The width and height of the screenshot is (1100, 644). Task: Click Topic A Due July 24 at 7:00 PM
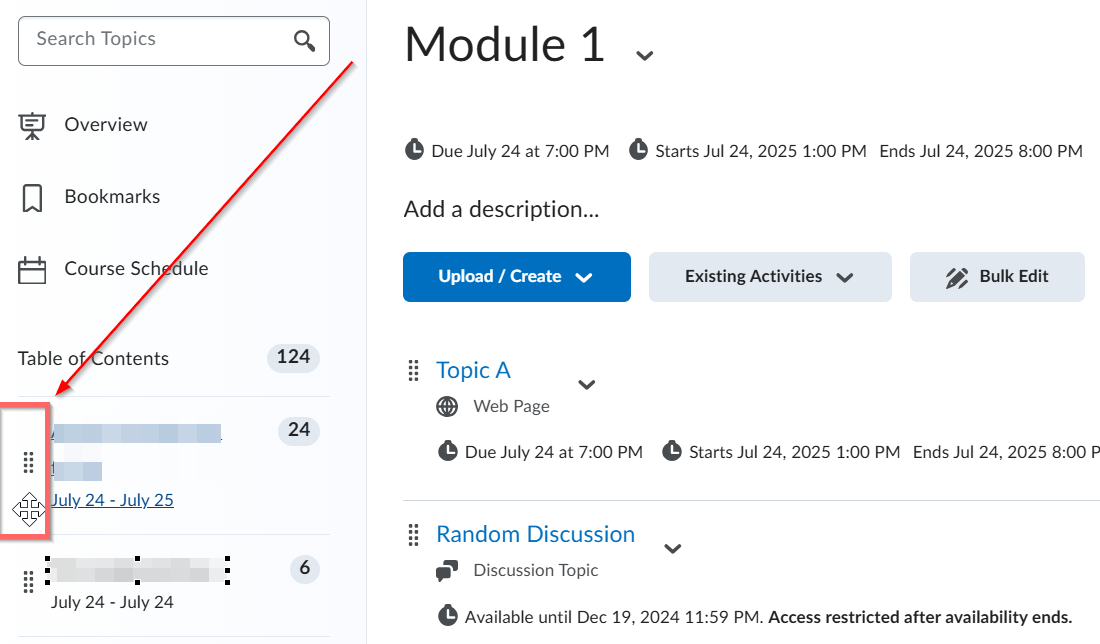coord(554,452)
